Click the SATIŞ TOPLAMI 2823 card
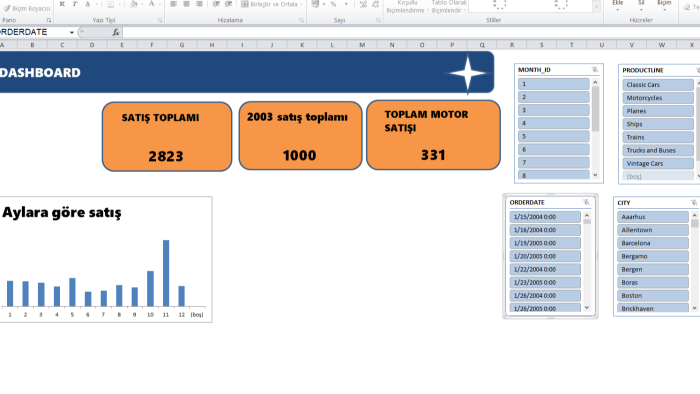Viewport: 700px width, 394px height. pyautogui.click(x=167, y=137)
